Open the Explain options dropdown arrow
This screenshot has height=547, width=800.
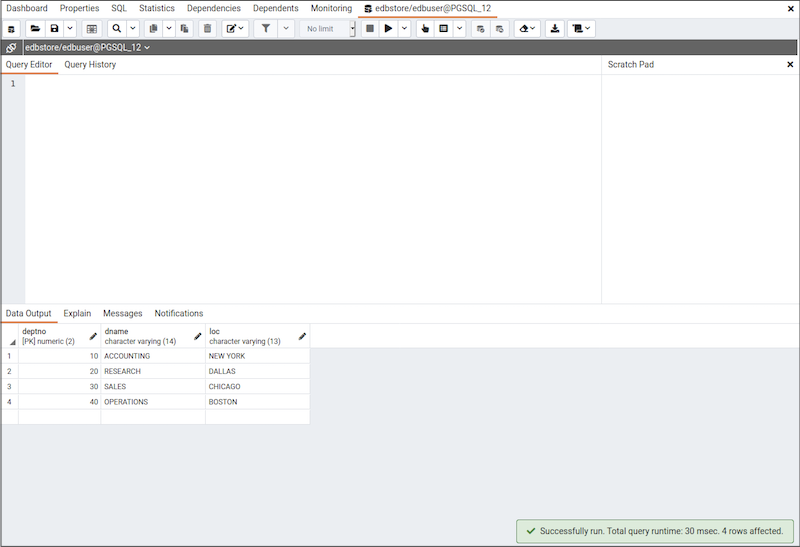459,29
